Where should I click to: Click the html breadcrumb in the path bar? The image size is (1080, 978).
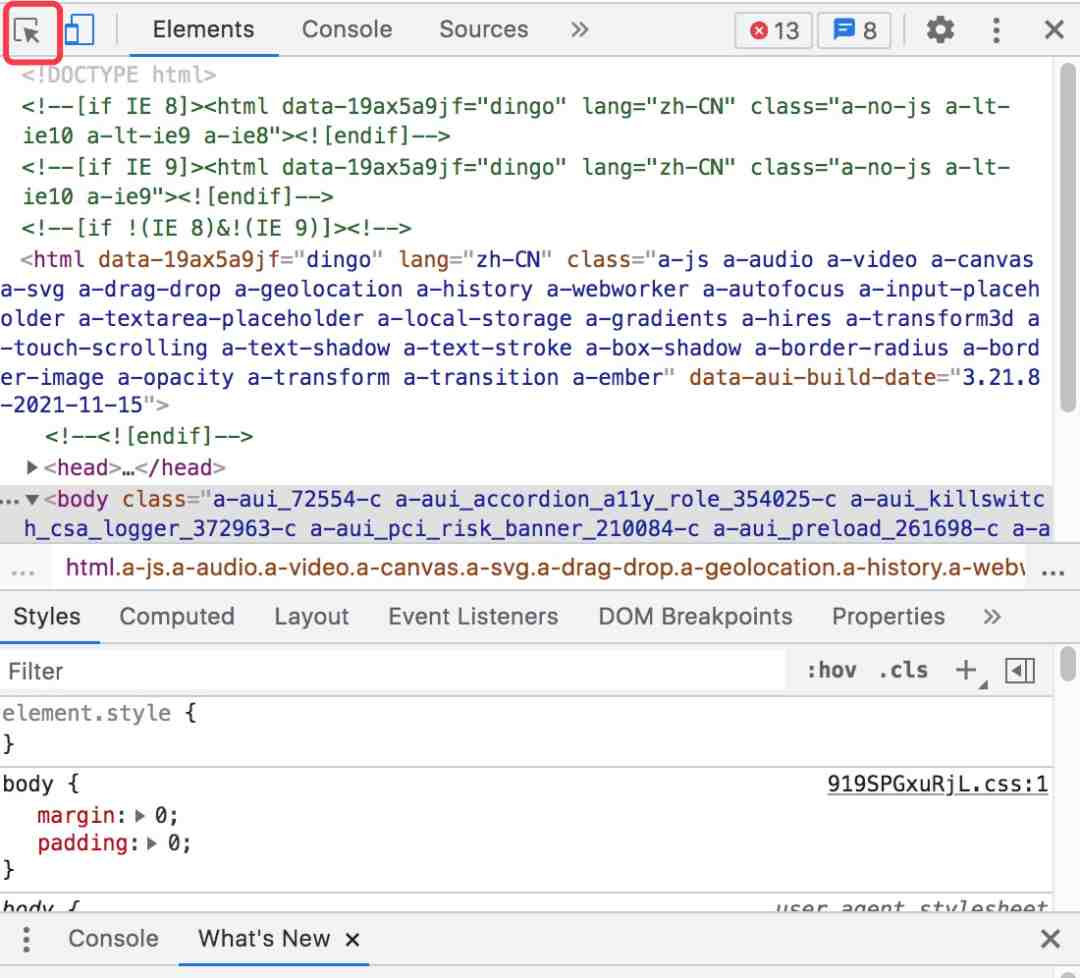tap(544, 568)
